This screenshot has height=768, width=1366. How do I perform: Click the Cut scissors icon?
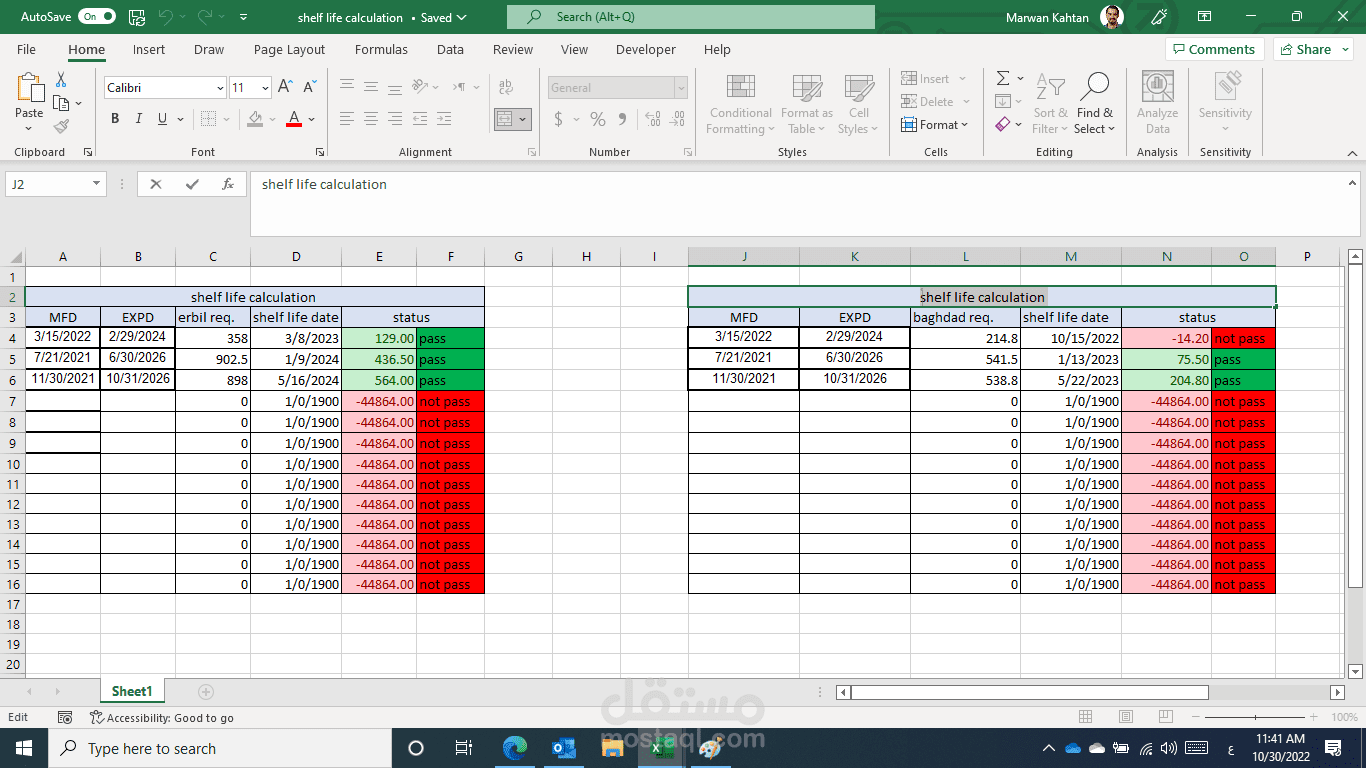pyautogui.click(x=61, y=80)
